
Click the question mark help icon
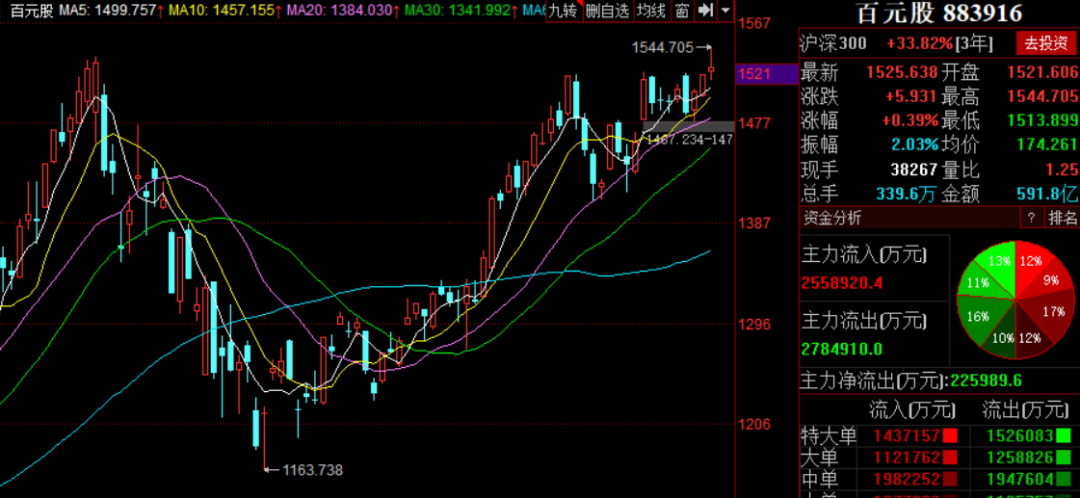tap(1031, 218)
